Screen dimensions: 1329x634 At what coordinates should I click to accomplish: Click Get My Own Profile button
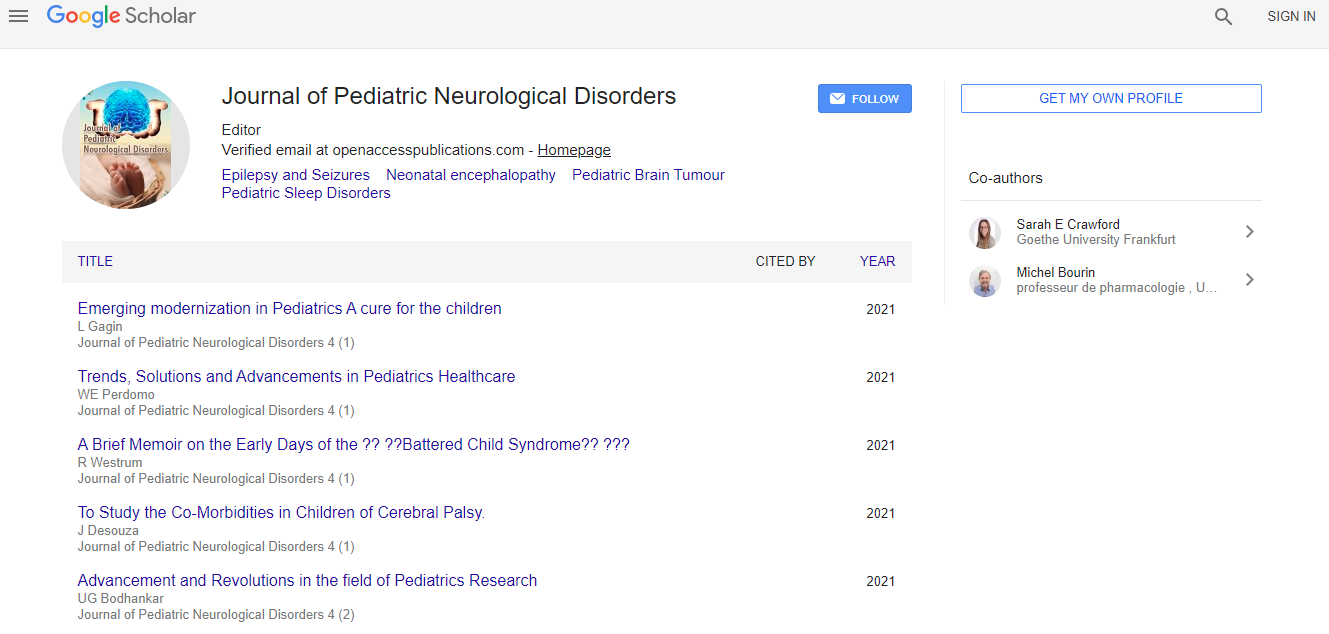coord(1110,98)
